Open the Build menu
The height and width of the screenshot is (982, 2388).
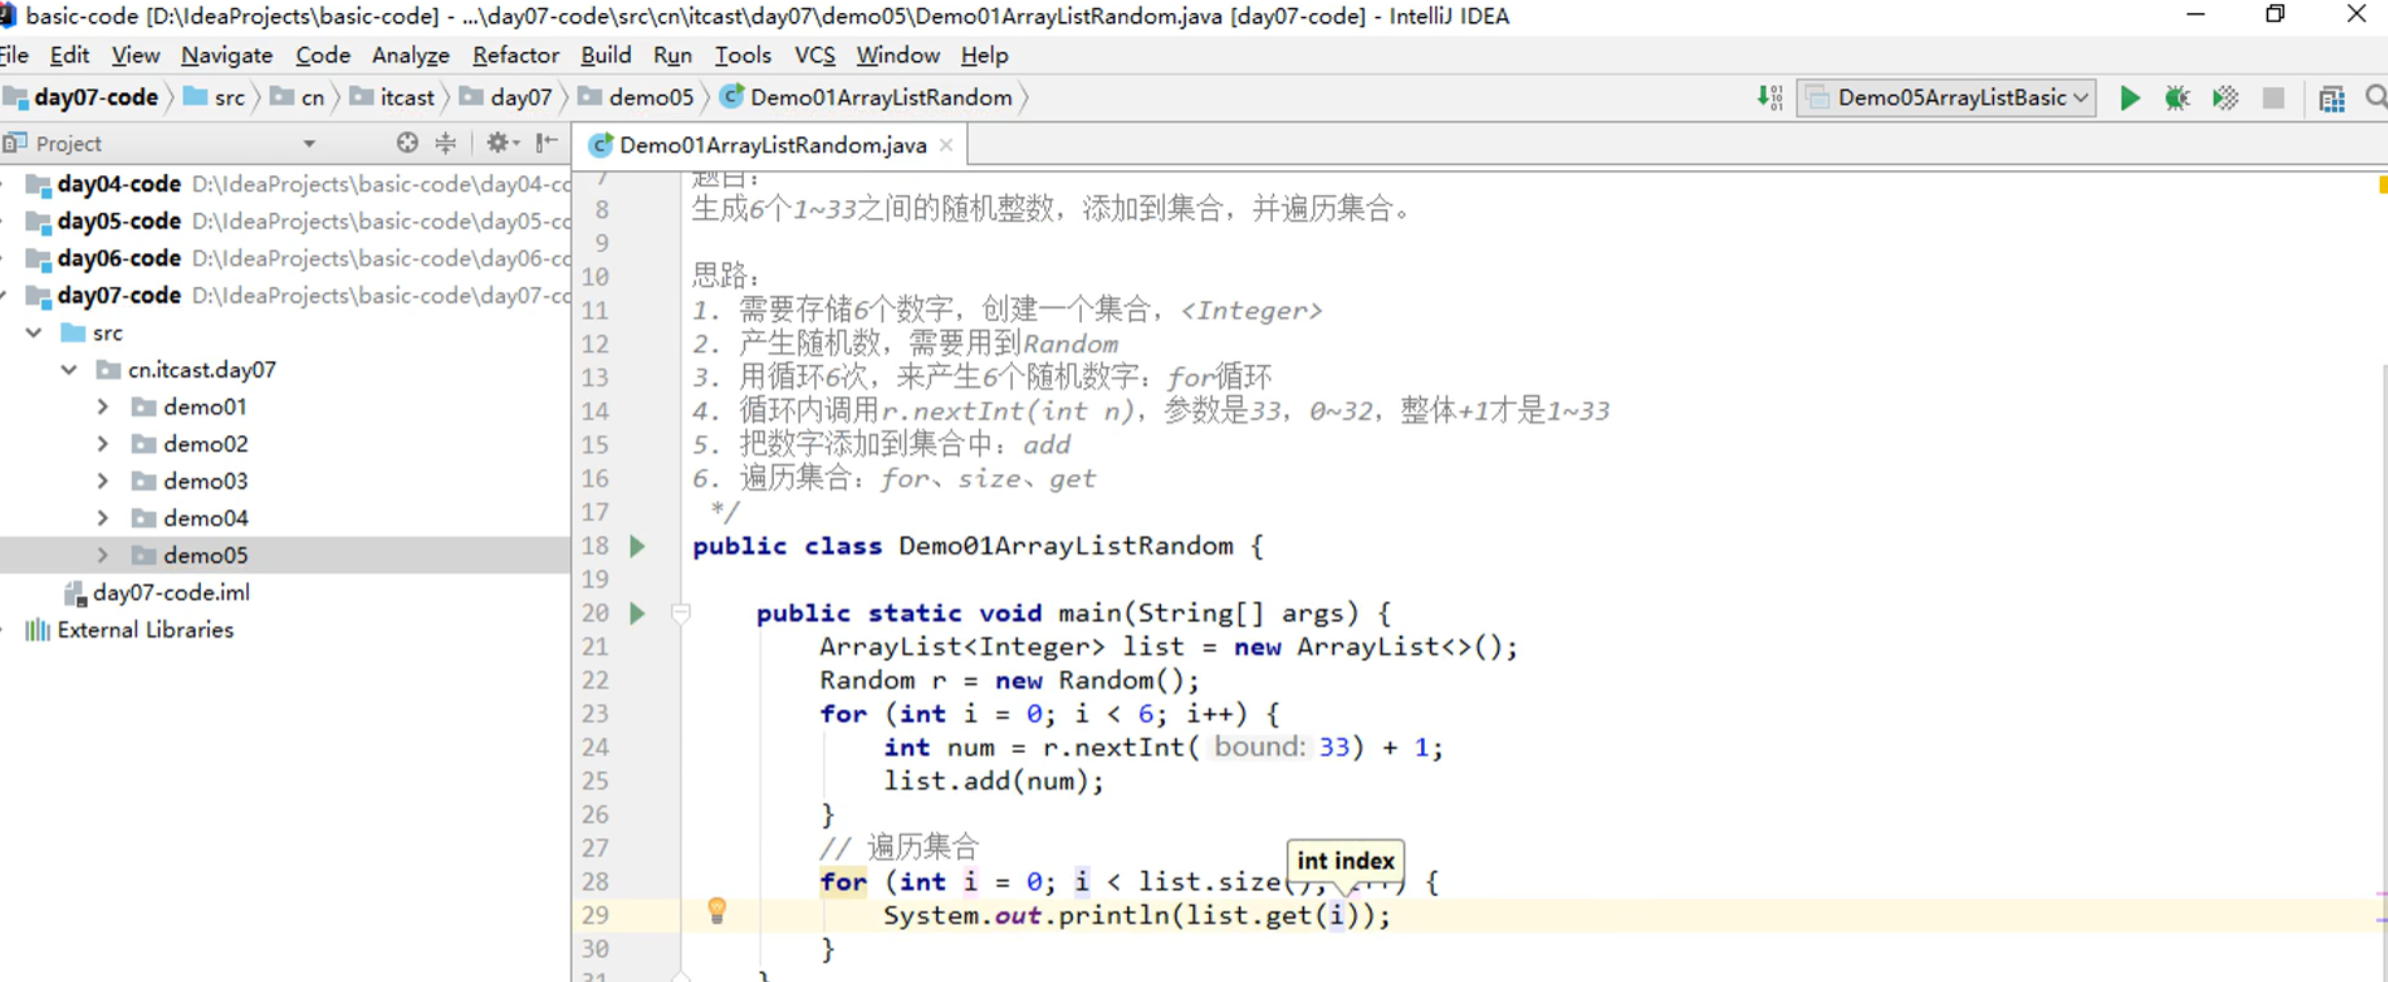click(x=606, y=56)
